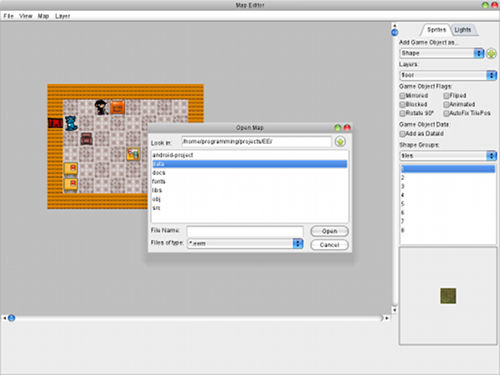
Task: Select shape 2 in shape list
Action: [x=448, y=177]
